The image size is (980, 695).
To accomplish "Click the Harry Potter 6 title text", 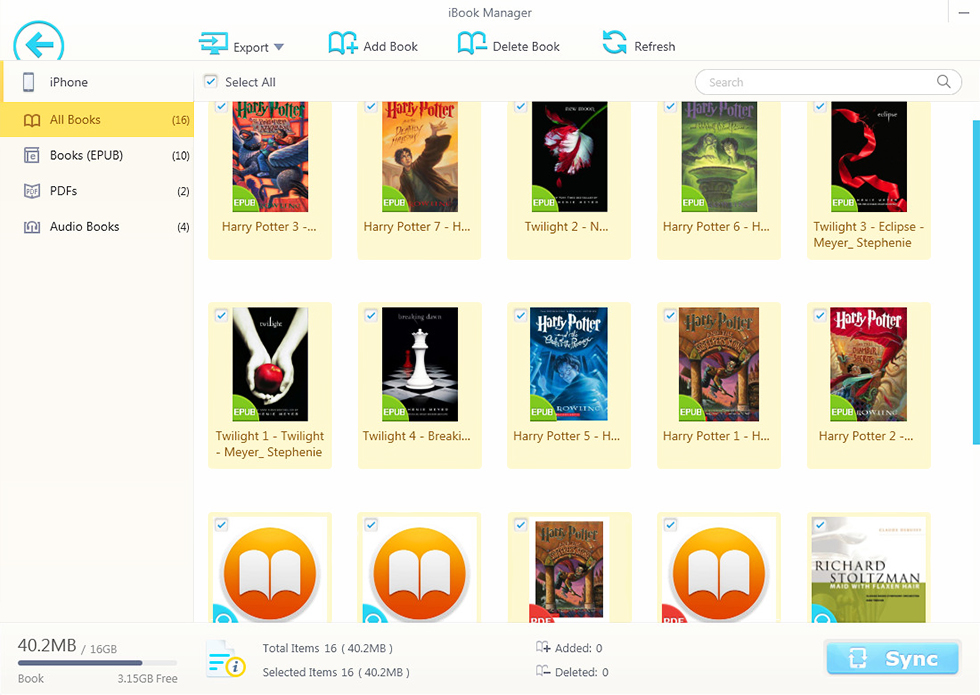I will (716, 227).
